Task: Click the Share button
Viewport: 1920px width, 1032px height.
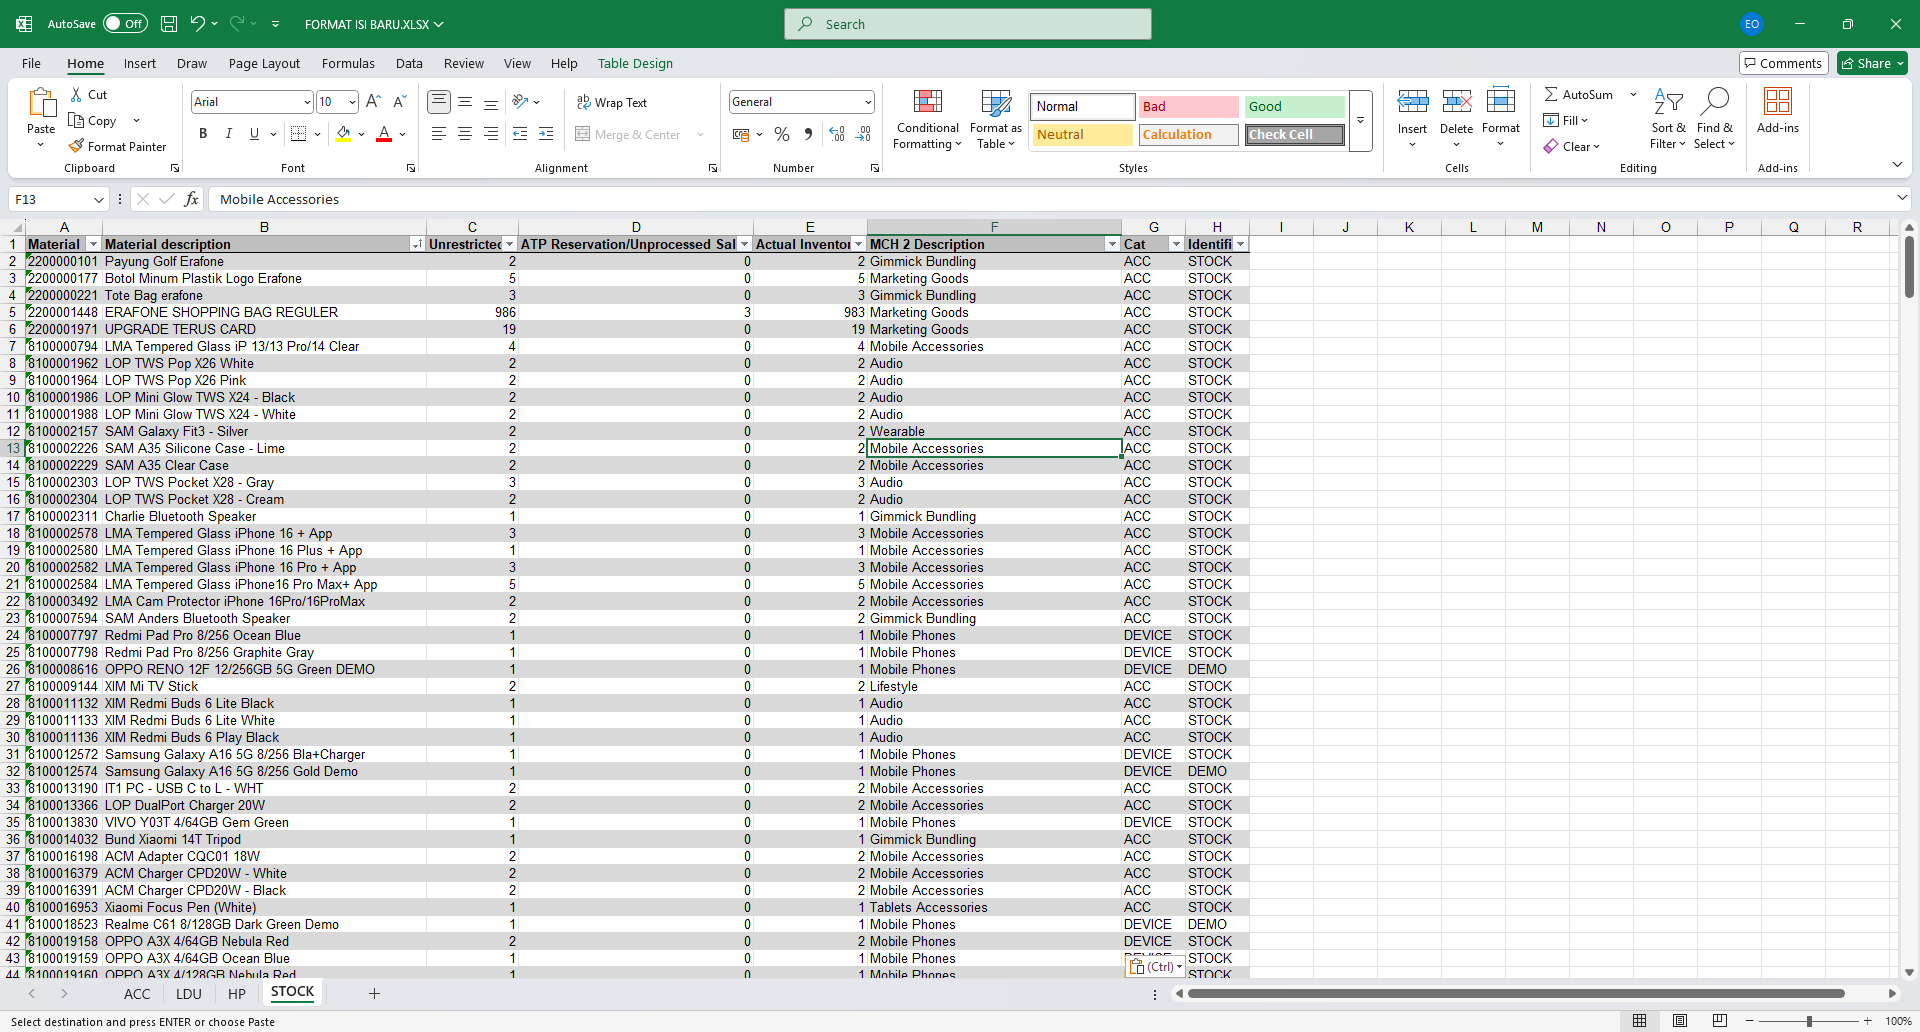Action: 1872,63
